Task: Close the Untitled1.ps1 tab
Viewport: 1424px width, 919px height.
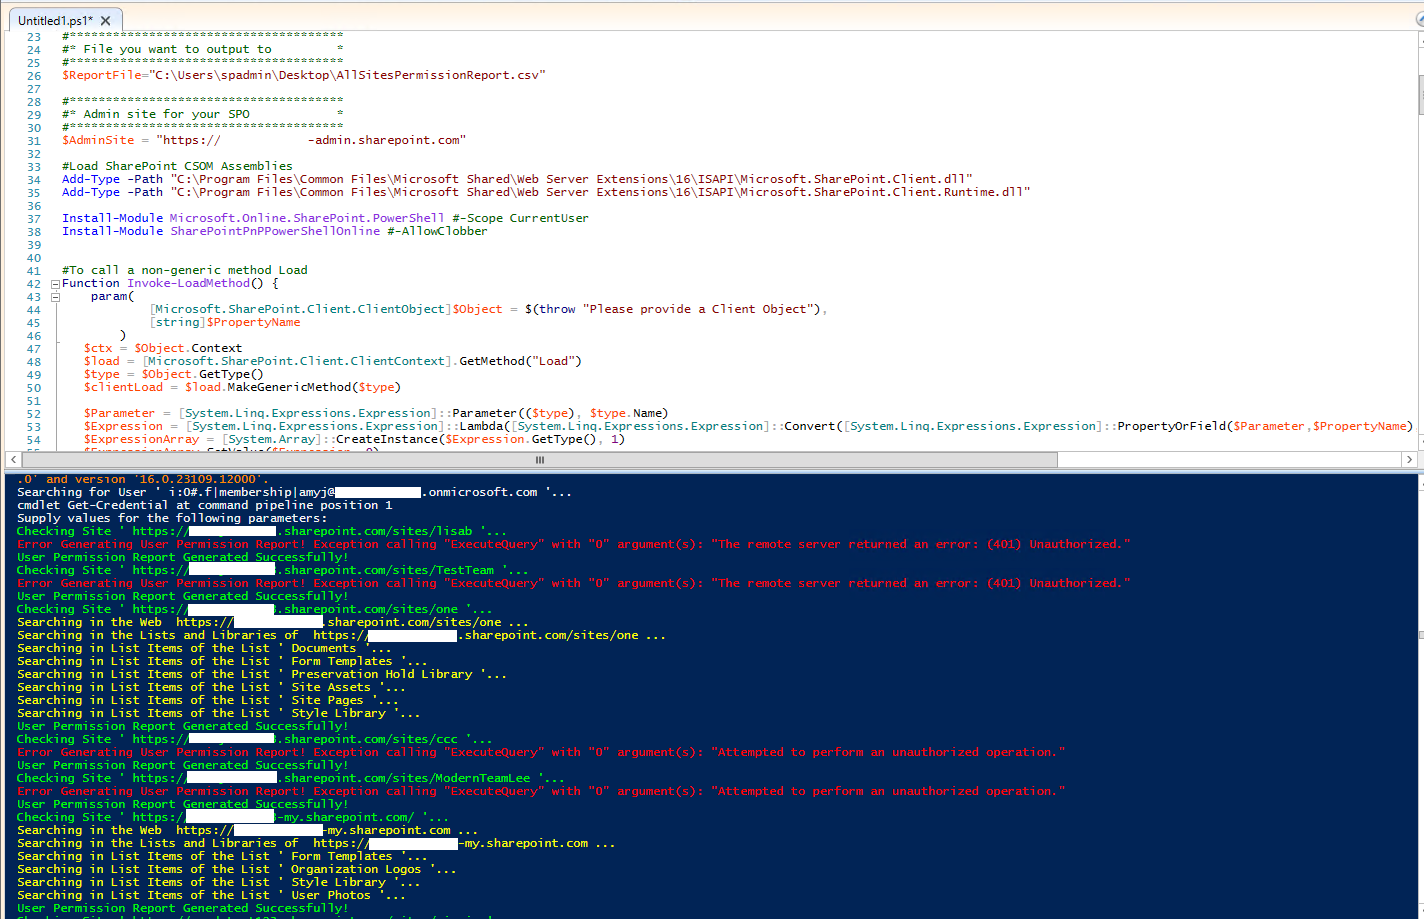Action: [x=106, y=20]
